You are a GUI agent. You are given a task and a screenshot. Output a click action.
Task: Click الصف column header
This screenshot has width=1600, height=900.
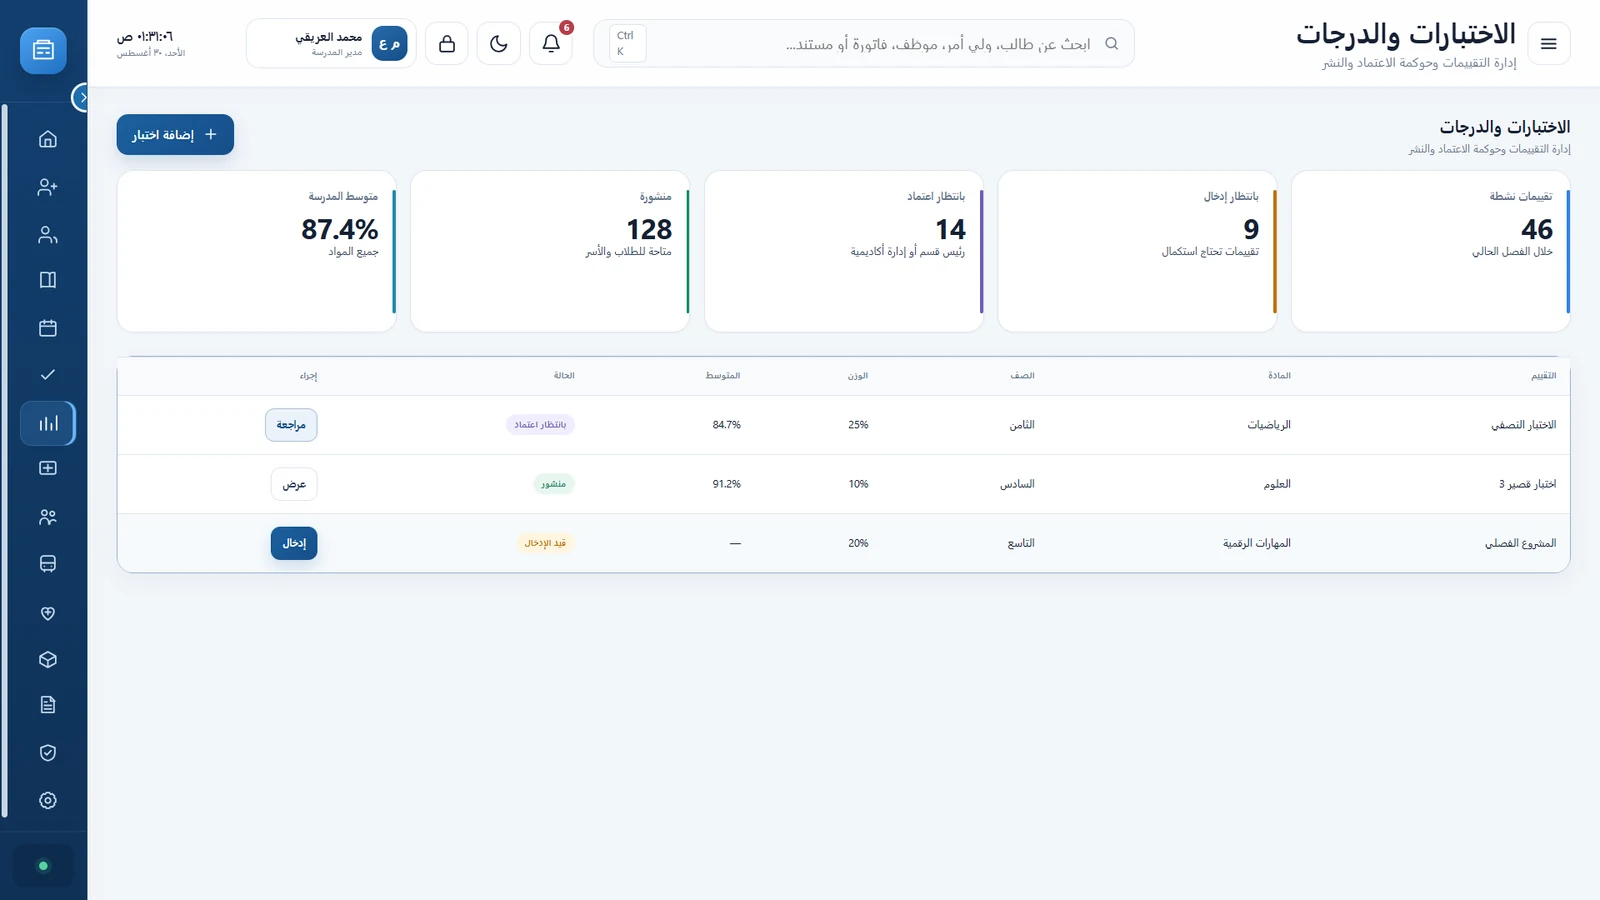pos(1022,376)
